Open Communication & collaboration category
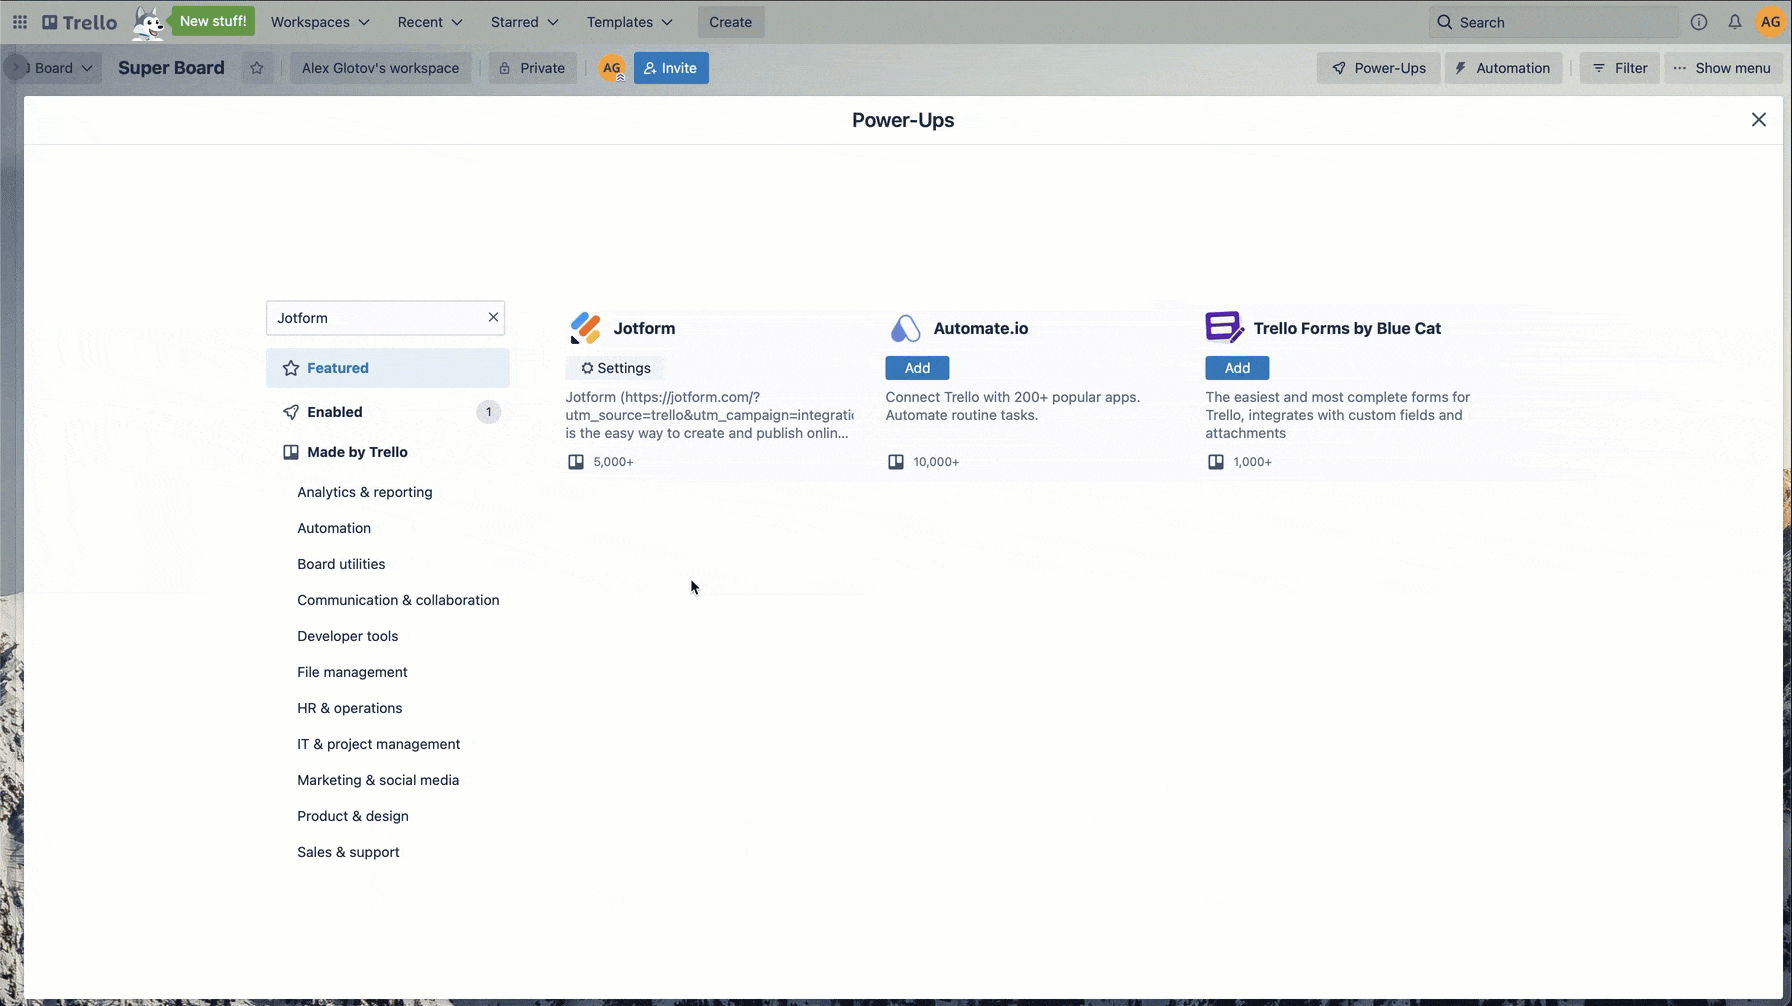1792x1006 pixels. pos(398,600)
